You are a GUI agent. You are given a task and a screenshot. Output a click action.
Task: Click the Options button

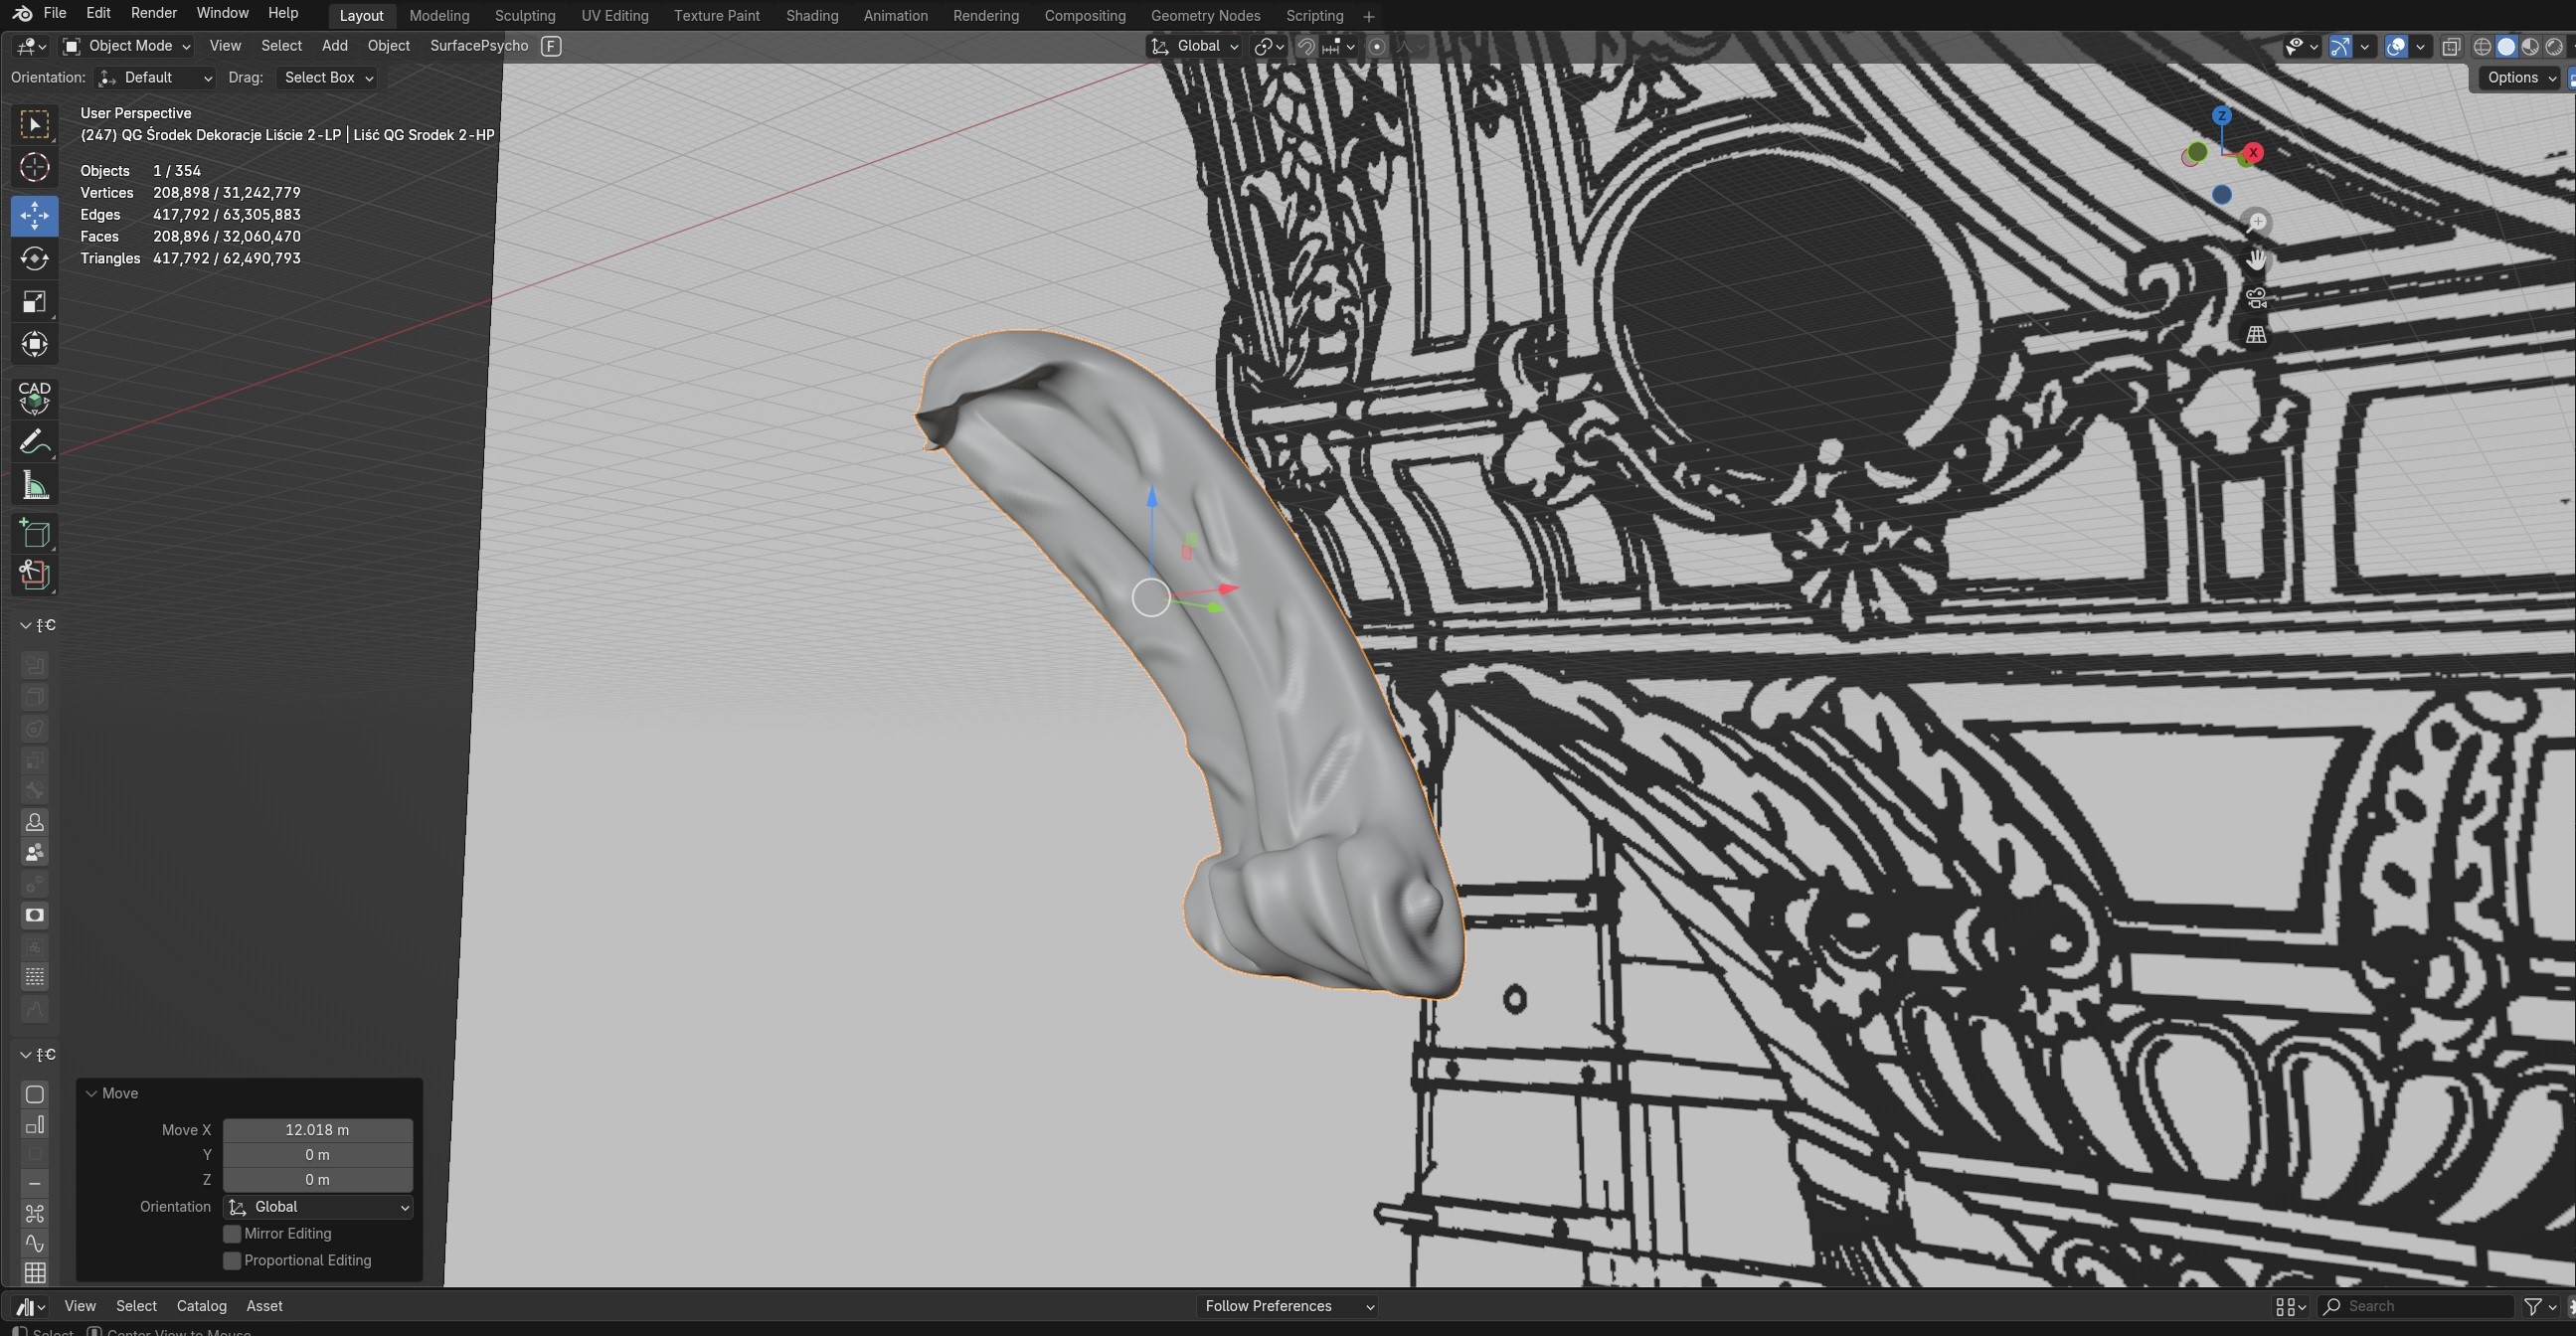(x=2520, y=78)
